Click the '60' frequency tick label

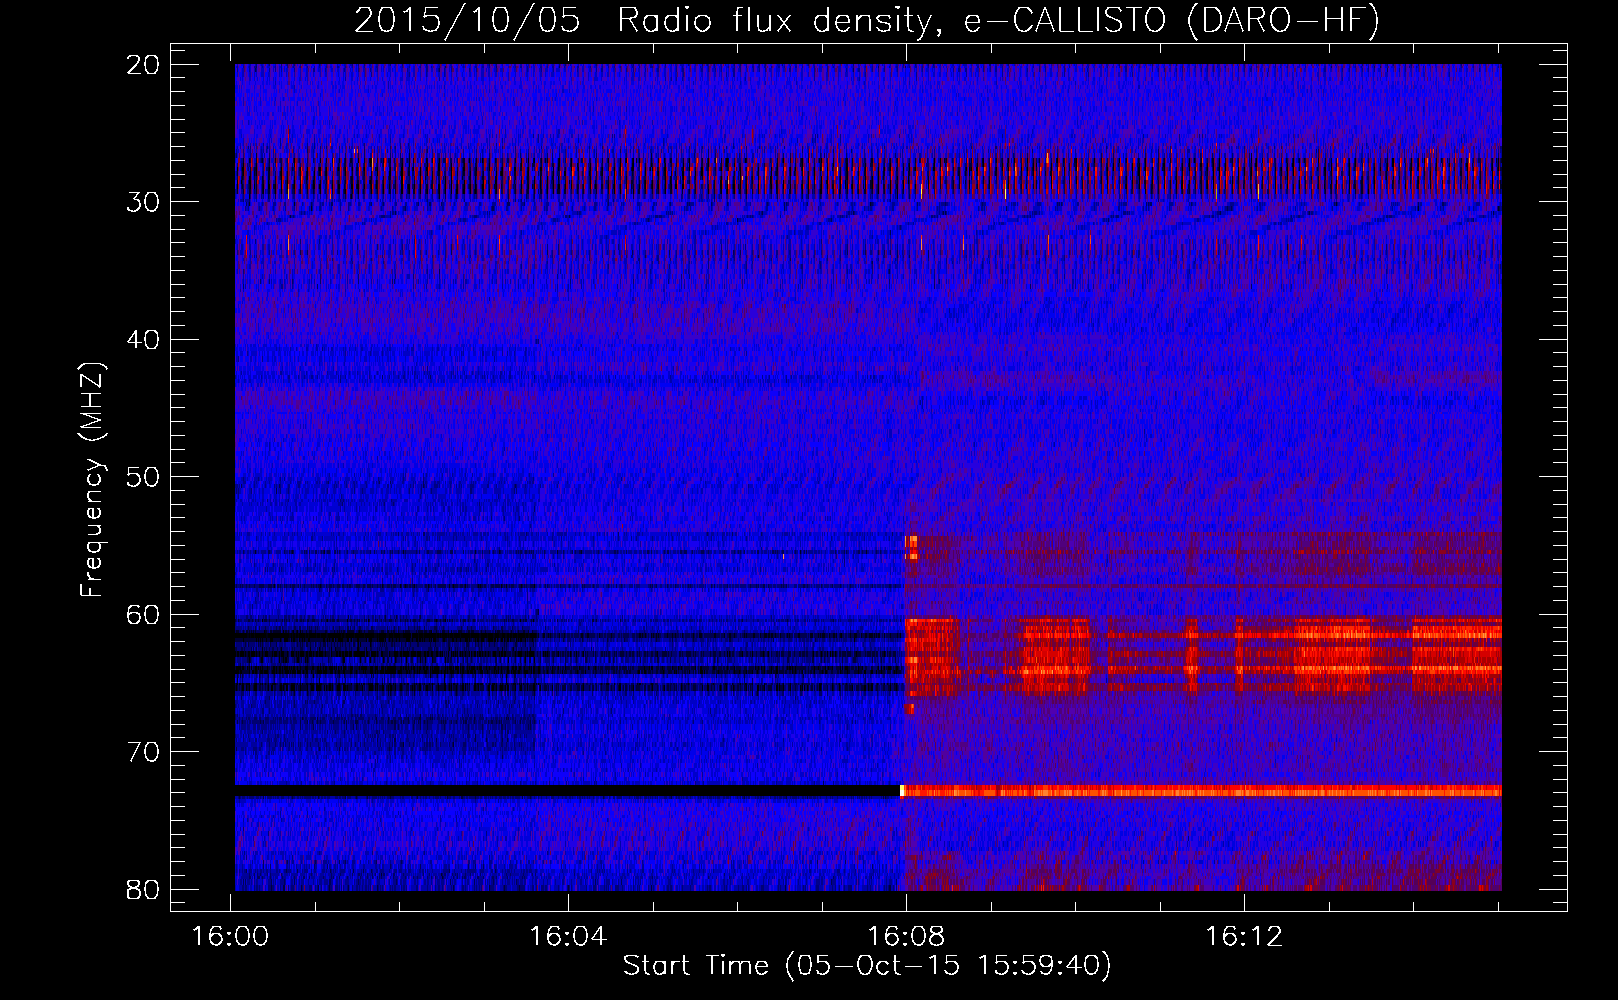(x=144, y=615)
